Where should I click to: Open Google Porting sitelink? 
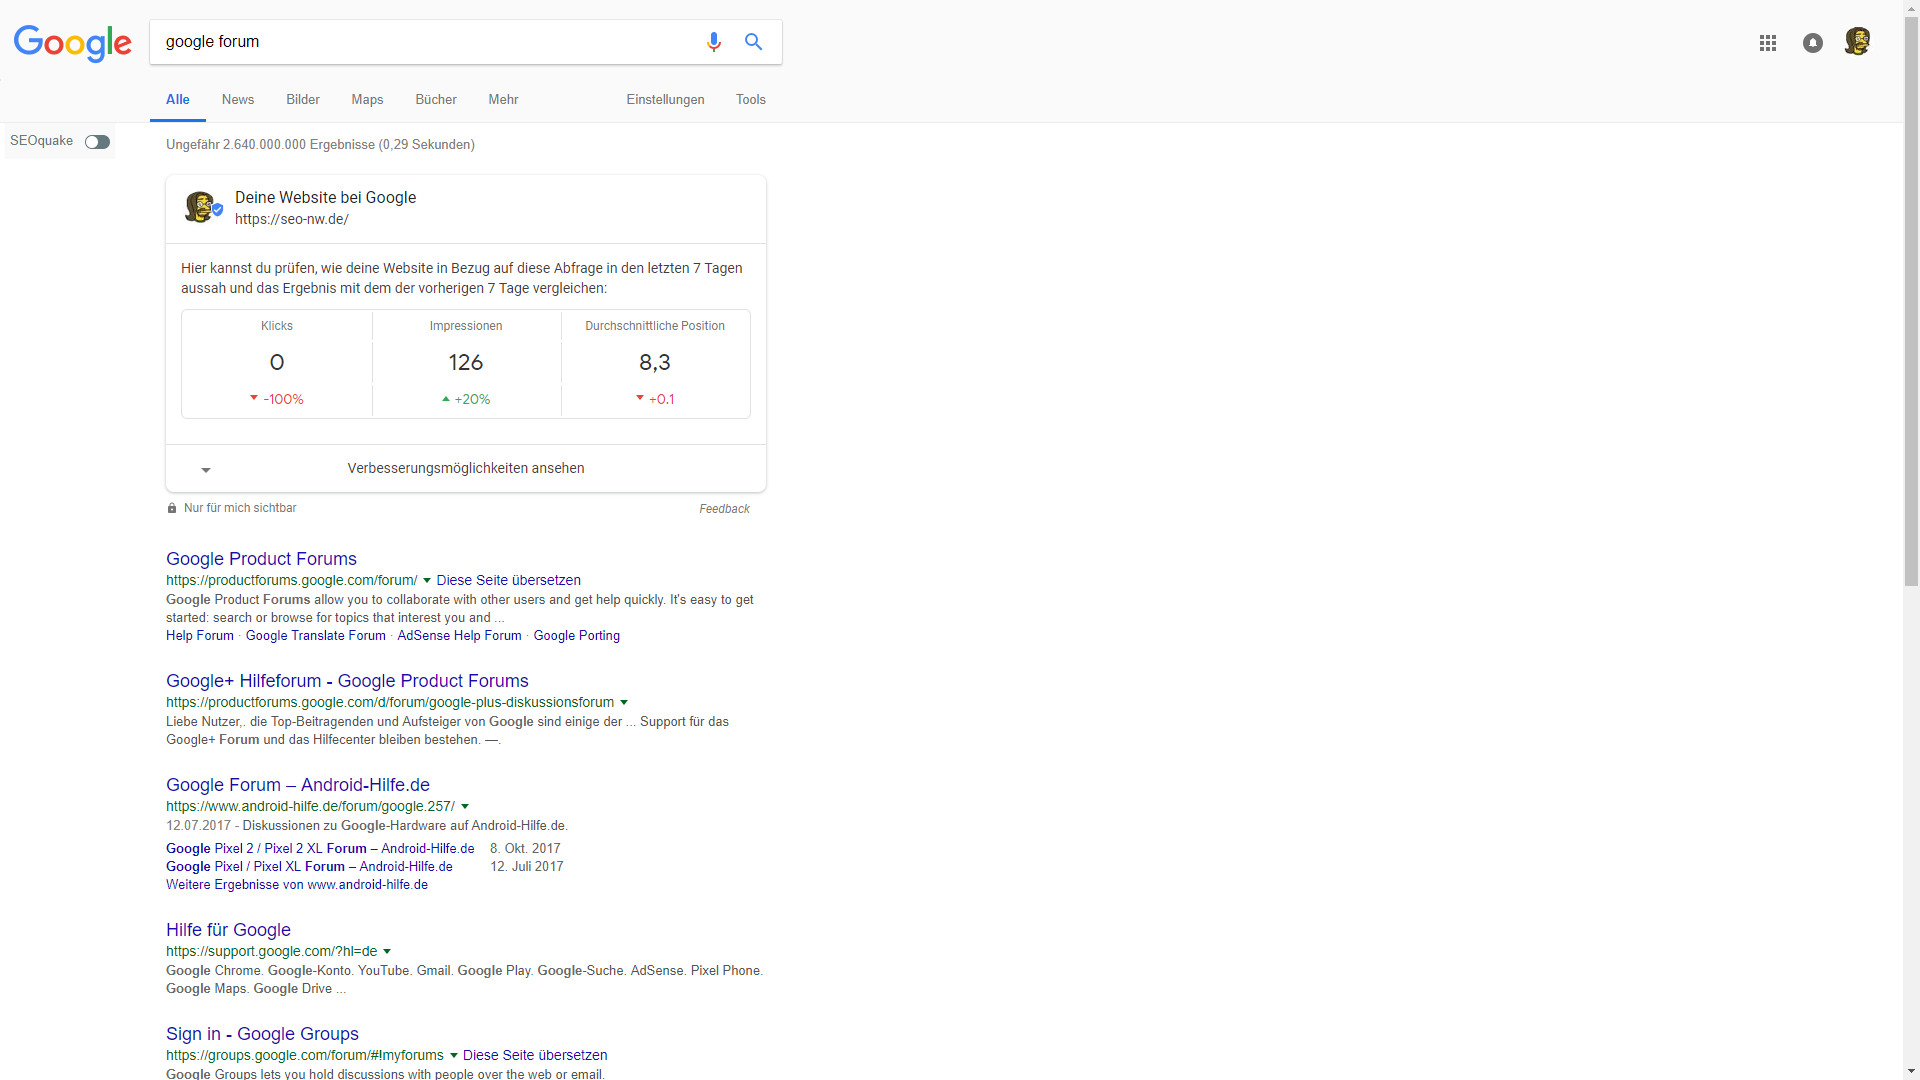pos(577,636)
